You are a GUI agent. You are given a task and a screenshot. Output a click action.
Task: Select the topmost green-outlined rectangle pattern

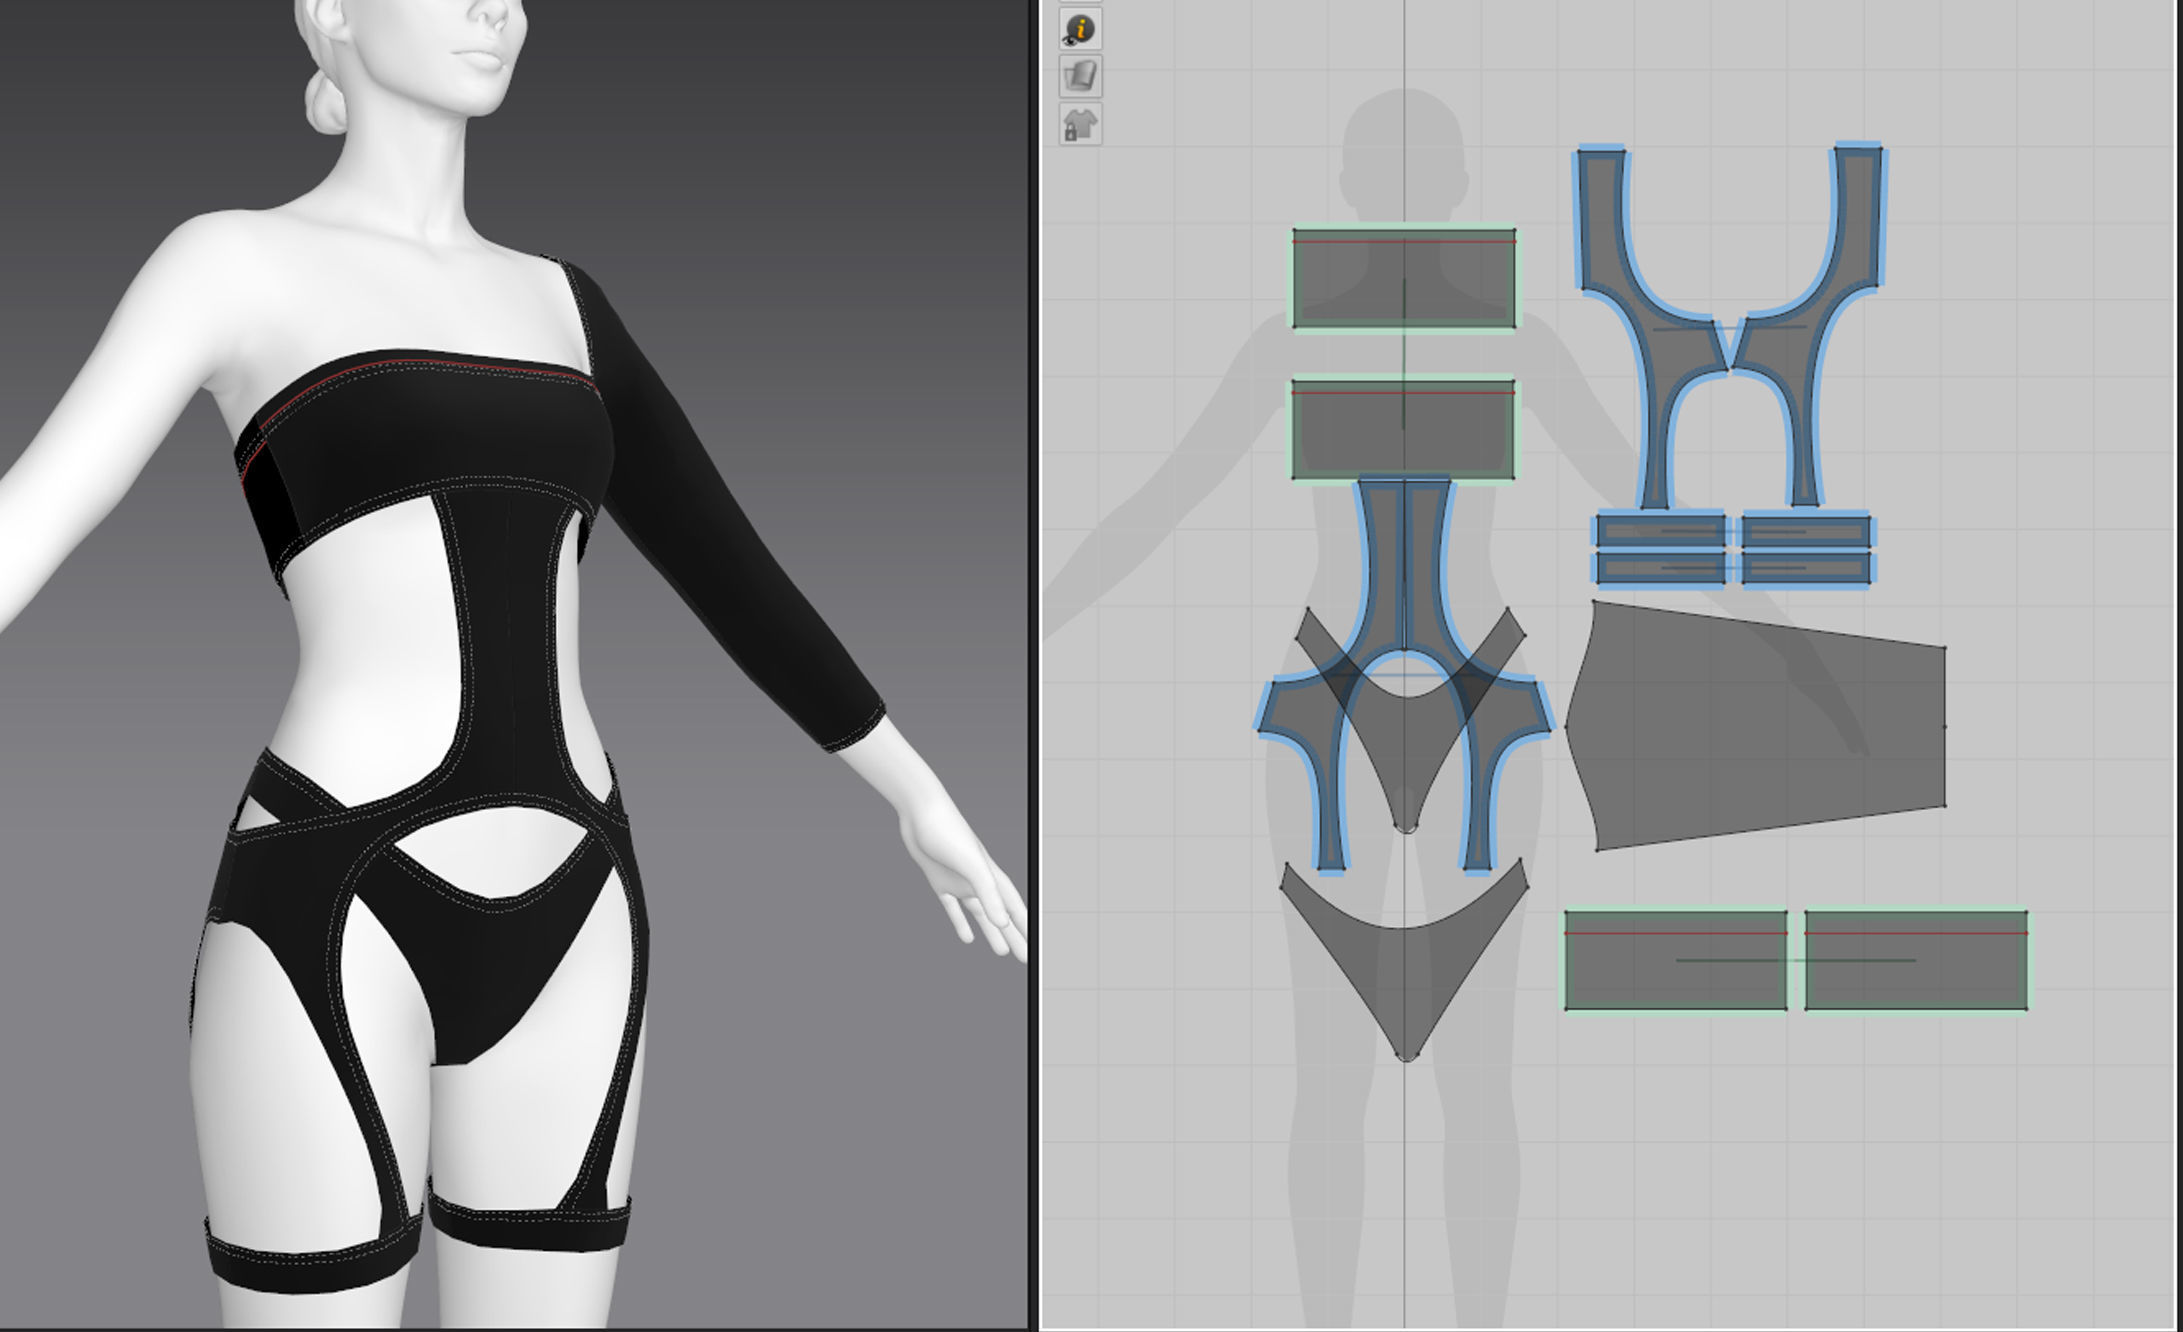tap(1403, 277)
